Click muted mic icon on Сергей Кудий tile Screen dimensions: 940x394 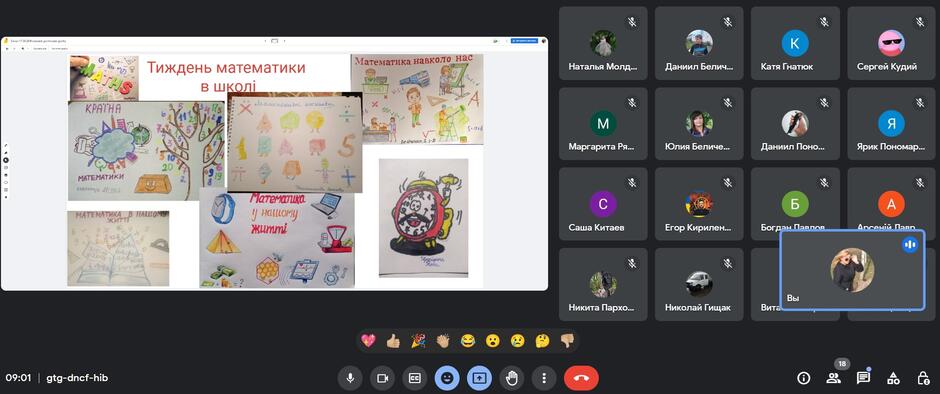point(920,22)
